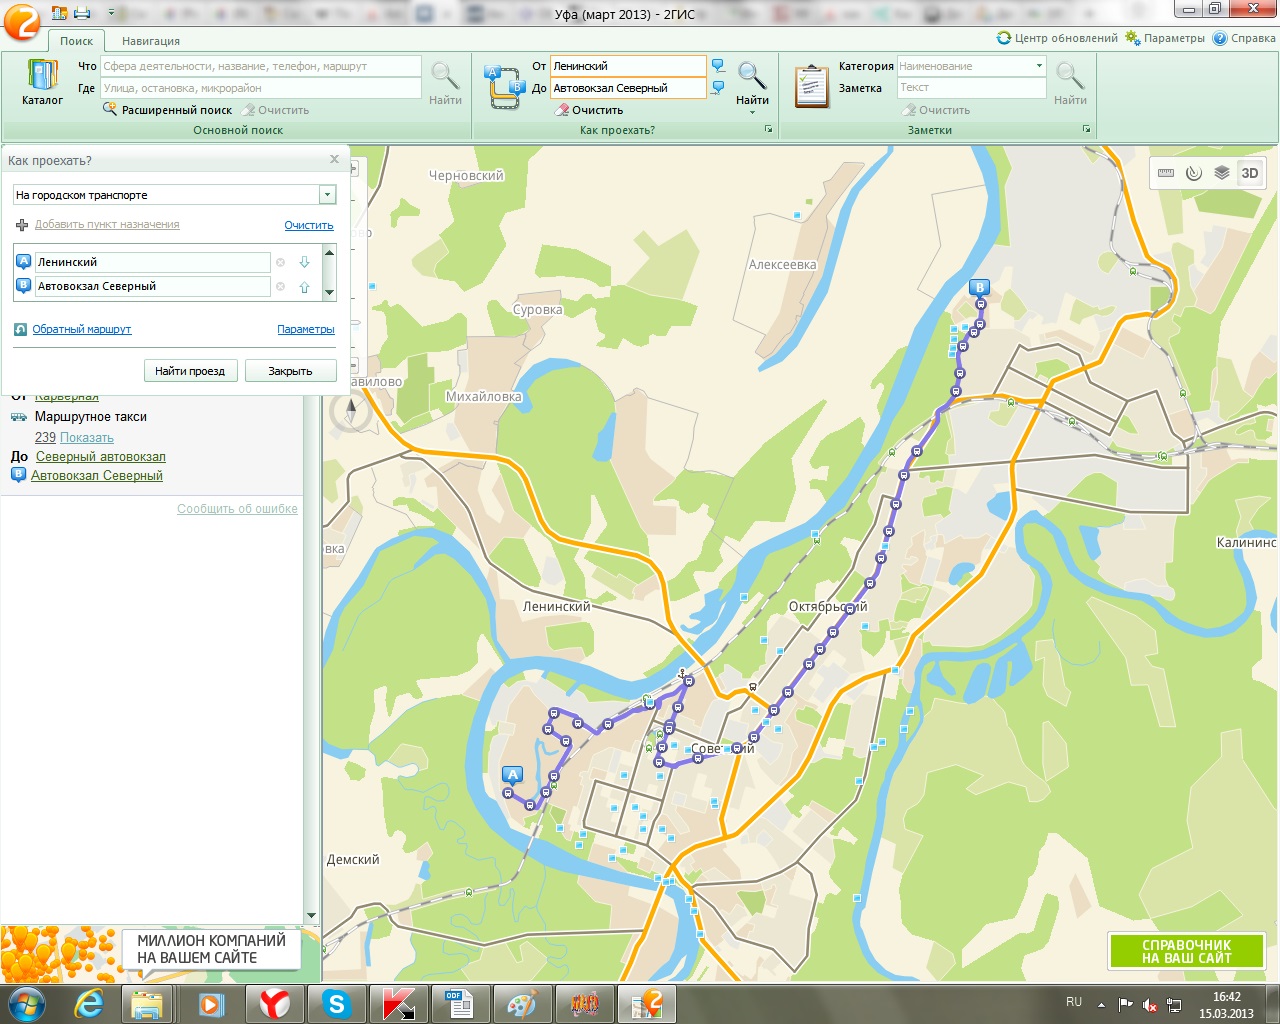Click Автовокзал Северный link in results

pos(97,475)
